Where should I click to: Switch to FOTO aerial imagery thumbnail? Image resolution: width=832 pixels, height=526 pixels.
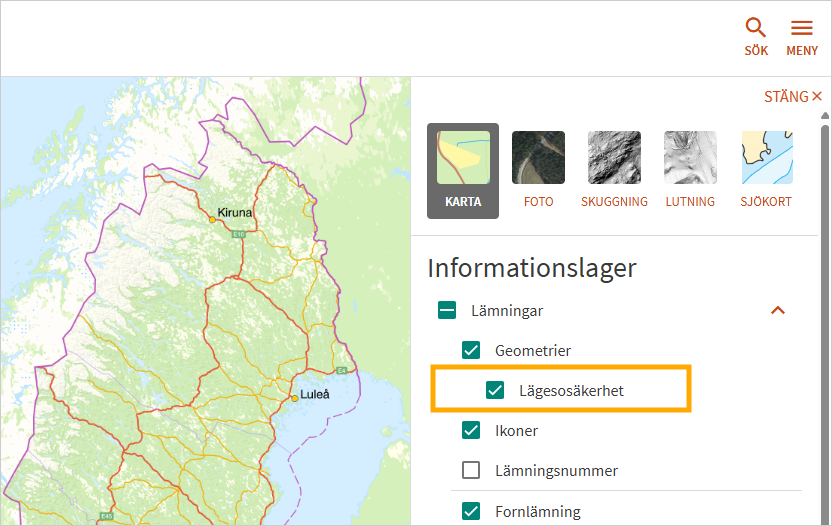(x=538, y=158)
